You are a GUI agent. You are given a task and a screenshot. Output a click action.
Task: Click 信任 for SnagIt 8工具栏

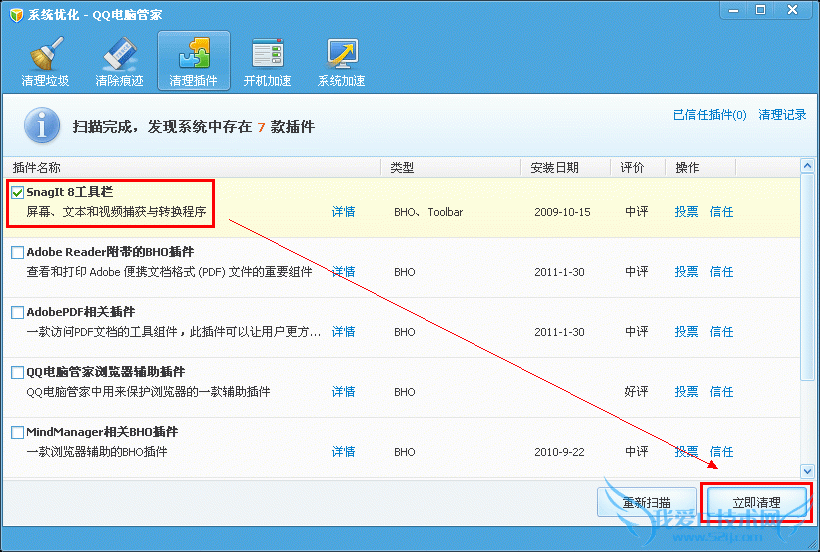721,212
